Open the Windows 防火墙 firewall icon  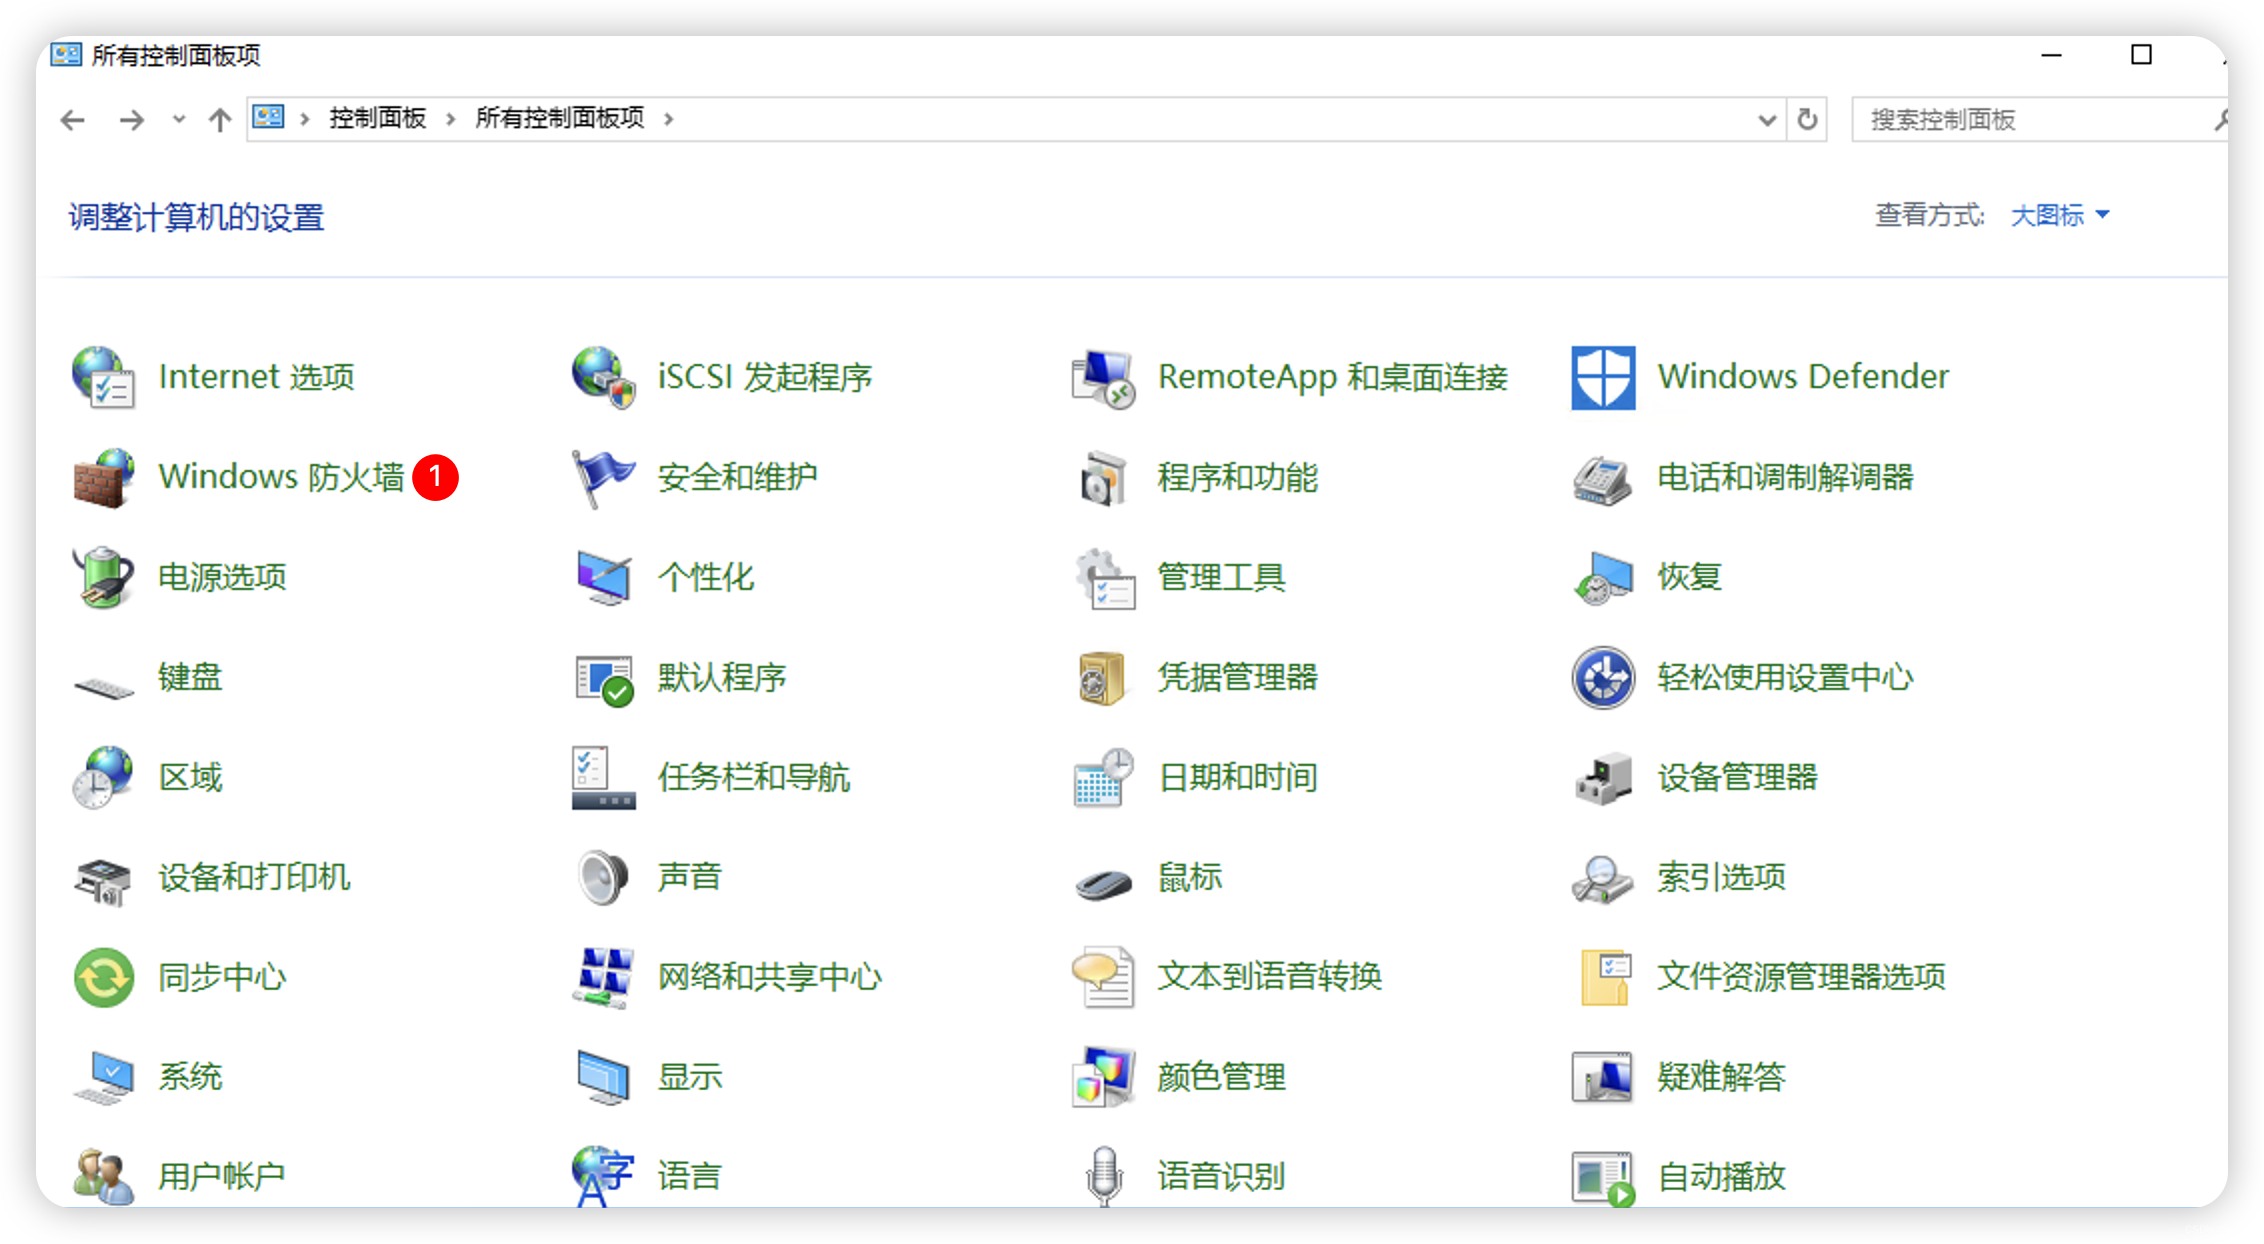tap(103, 478)
